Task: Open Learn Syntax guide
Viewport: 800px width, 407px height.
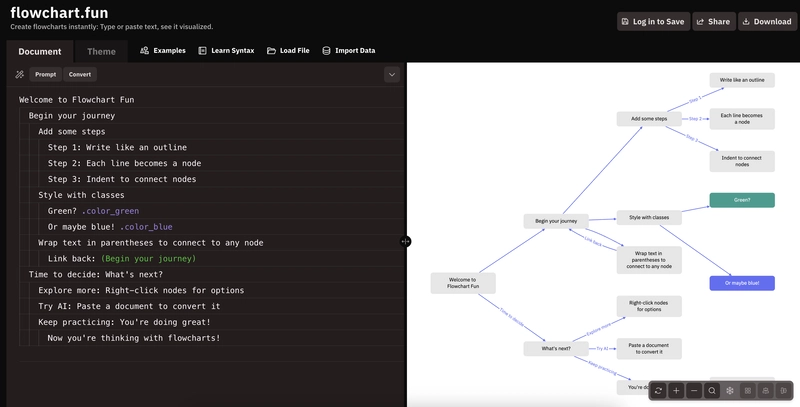Action: (x=226, y=50)
